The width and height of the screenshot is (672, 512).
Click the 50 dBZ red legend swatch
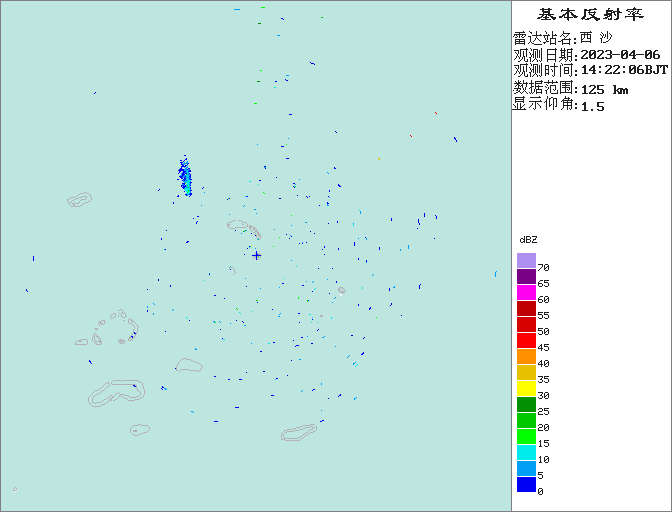click(526, 324)
